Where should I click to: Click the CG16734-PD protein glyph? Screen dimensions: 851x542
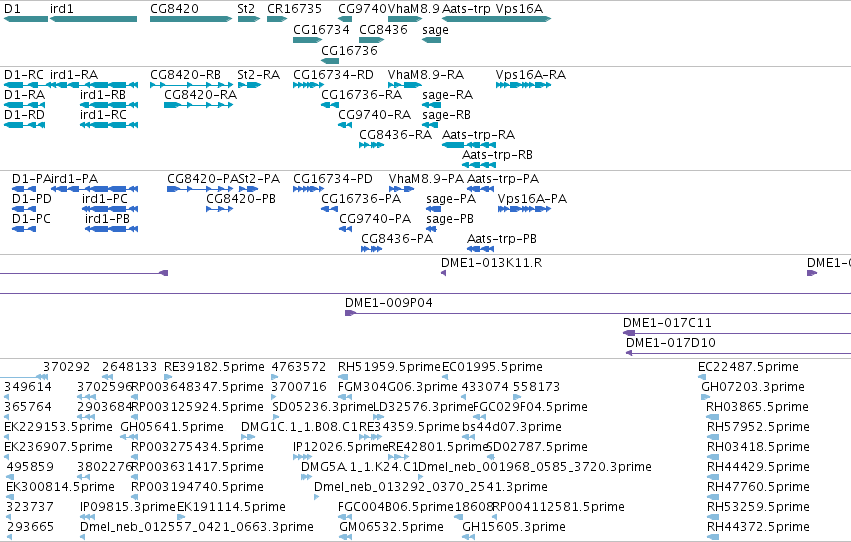click(308, 189)
